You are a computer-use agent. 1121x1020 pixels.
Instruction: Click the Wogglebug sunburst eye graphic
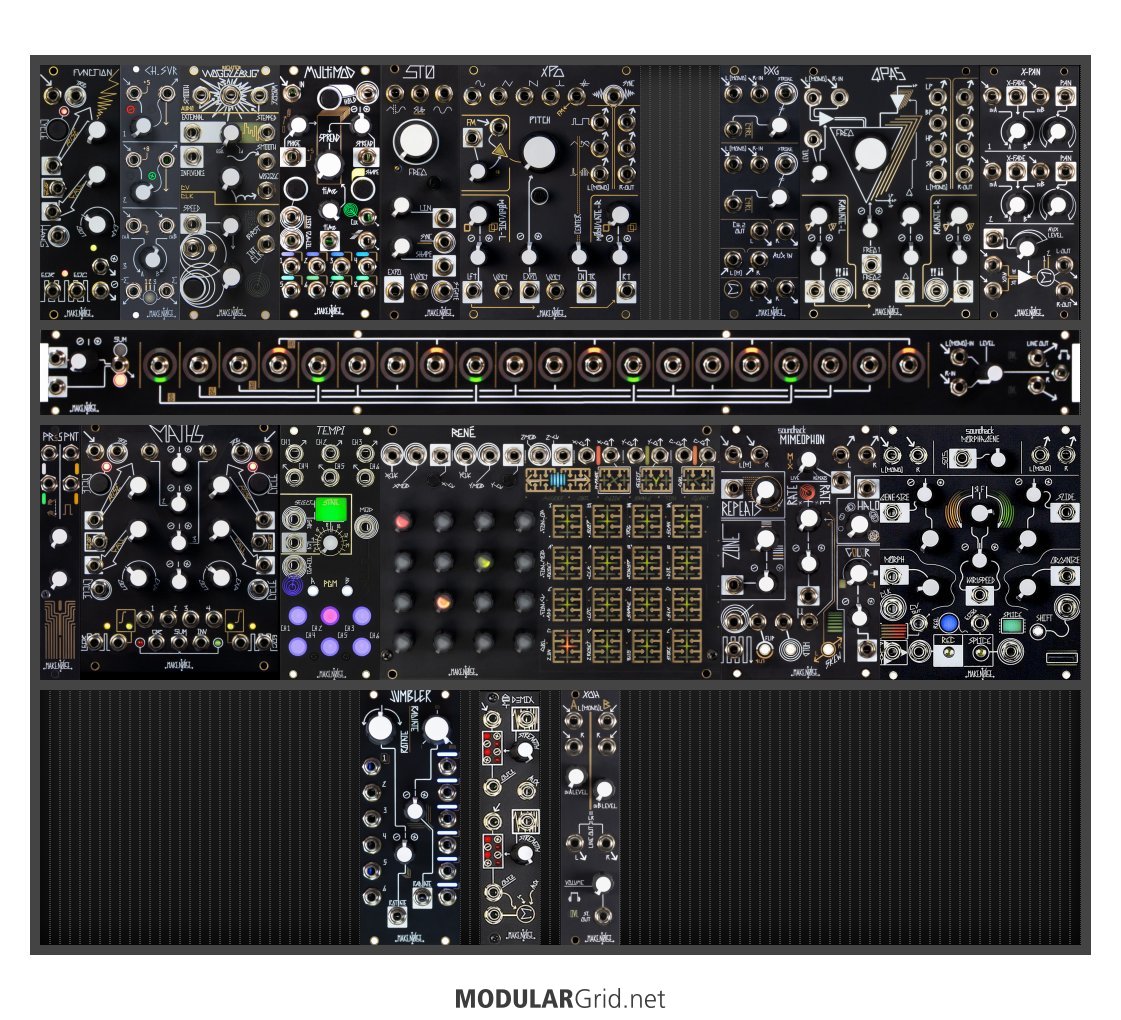point(230,97)
